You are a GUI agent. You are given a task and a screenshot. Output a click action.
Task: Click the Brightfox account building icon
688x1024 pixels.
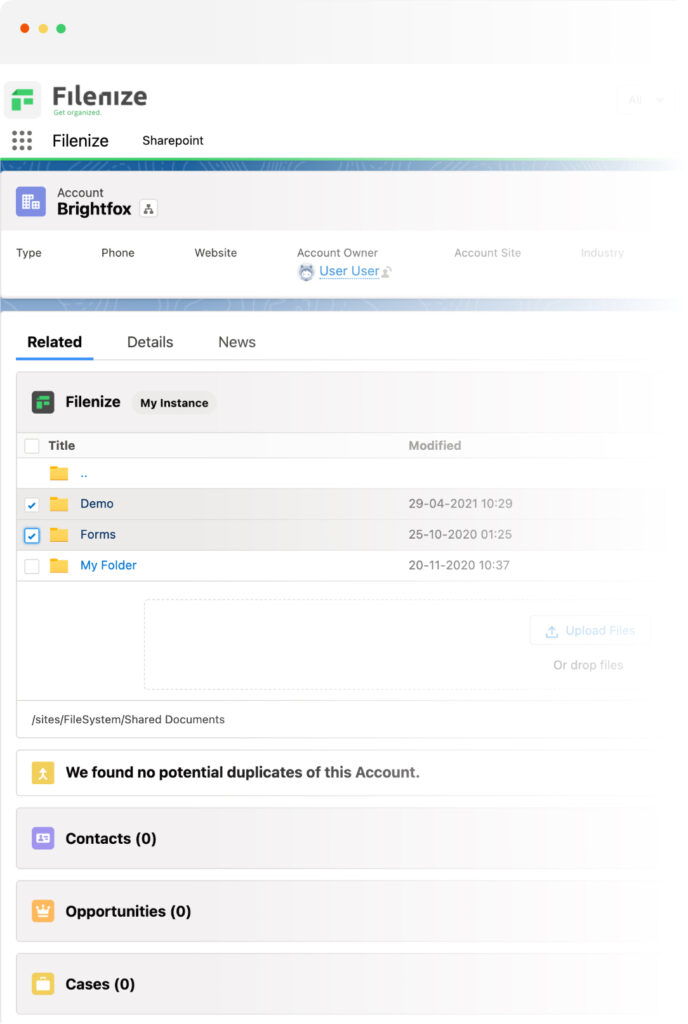31,201
